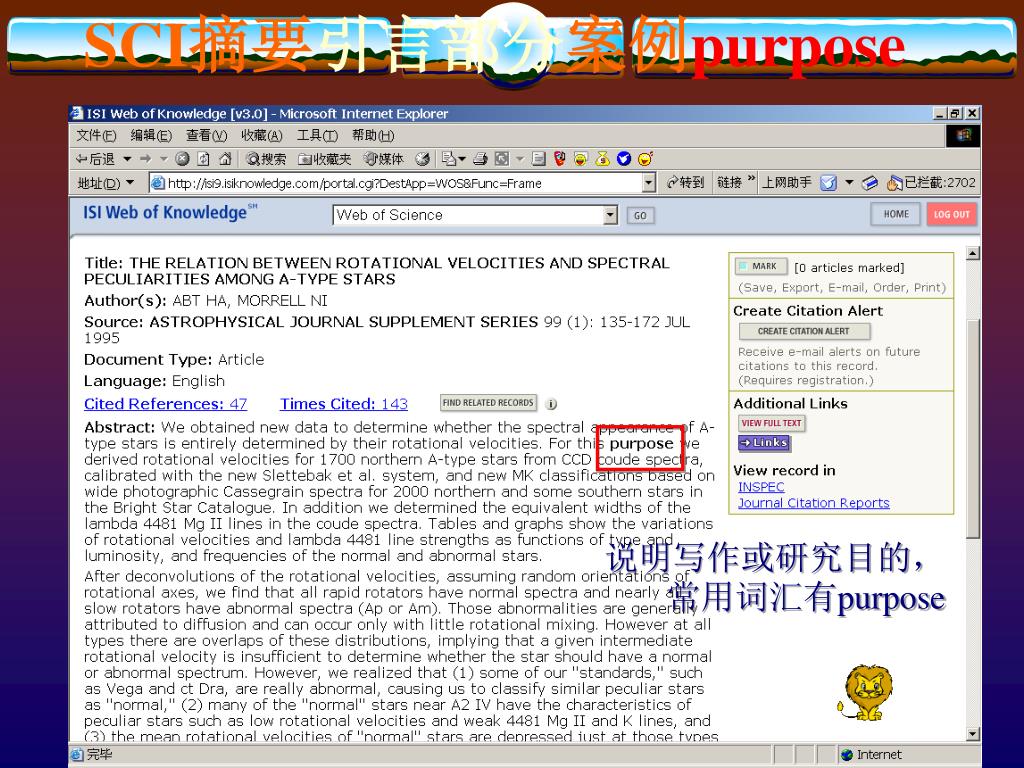This screenshot has height=768, width=1024.
Task: Click the MARK button
Action: click(x=761, y=266)
